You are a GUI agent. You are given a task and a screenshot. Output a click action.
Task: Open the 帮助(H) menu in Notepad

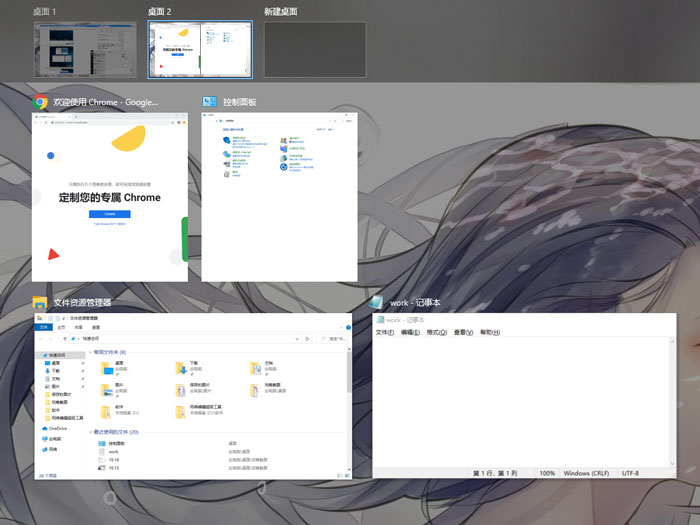(490, 332)
